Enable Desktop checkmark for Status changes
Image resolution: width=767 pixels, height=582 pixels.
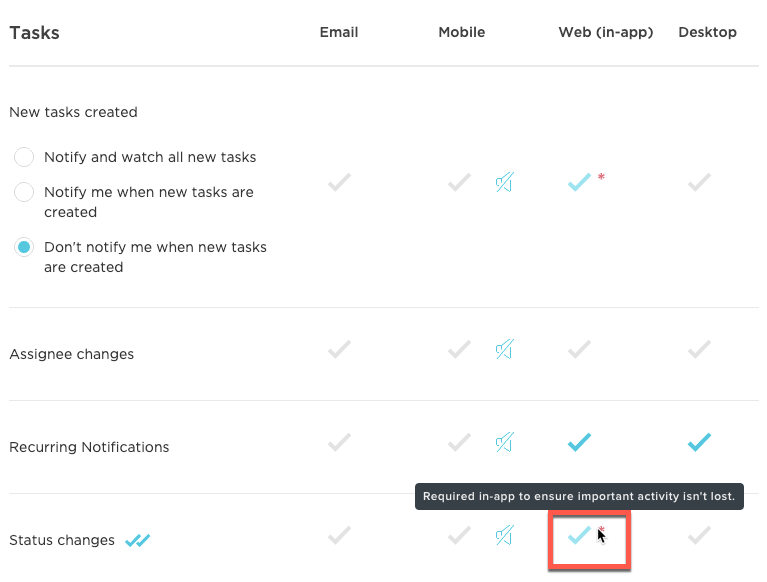699,535
